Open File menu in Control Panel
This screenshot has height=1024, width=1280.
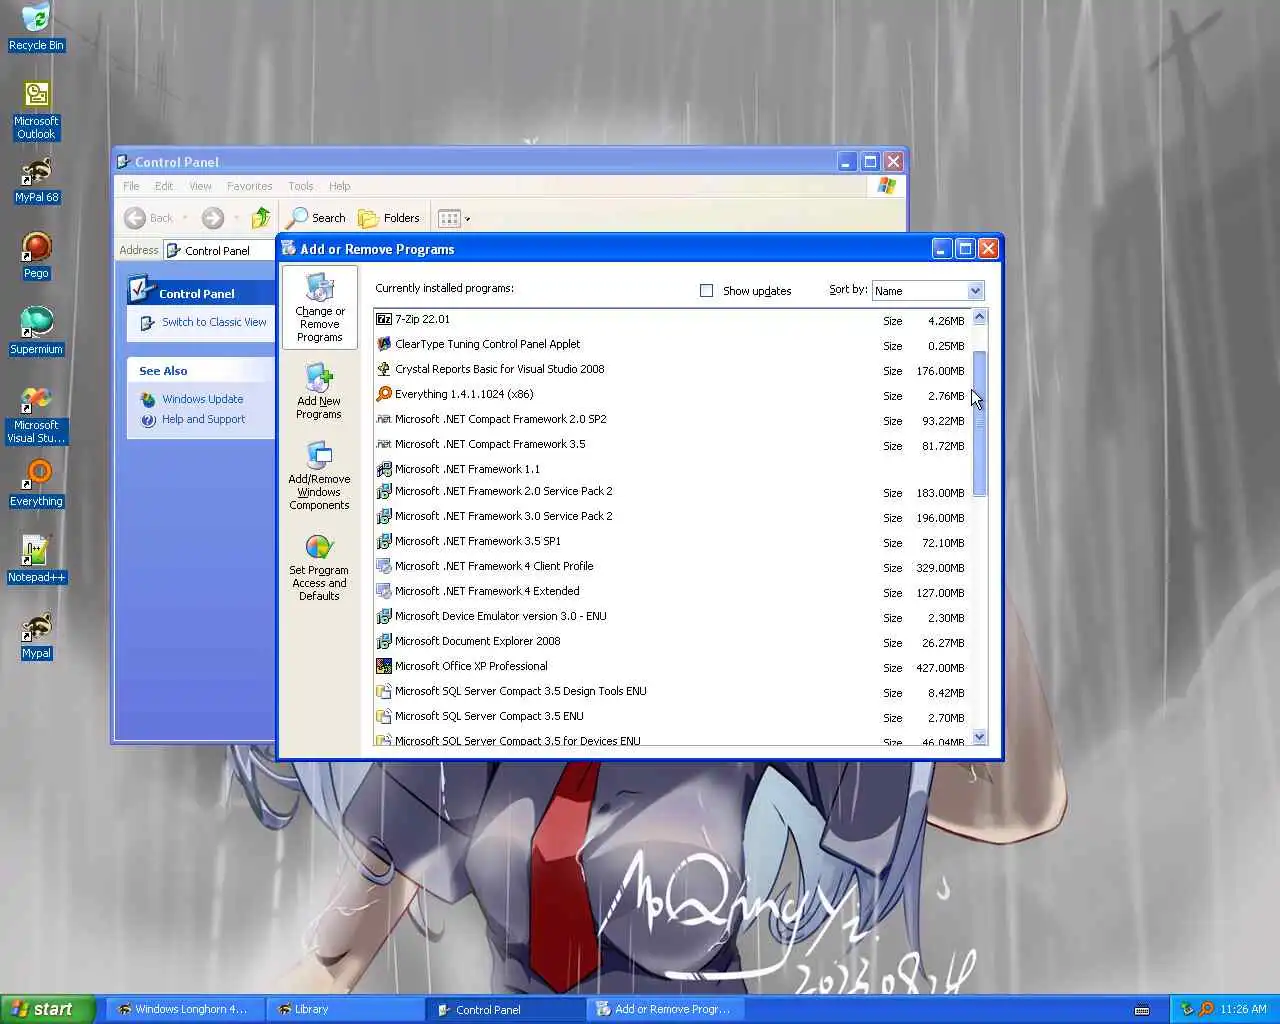point(131,186)
